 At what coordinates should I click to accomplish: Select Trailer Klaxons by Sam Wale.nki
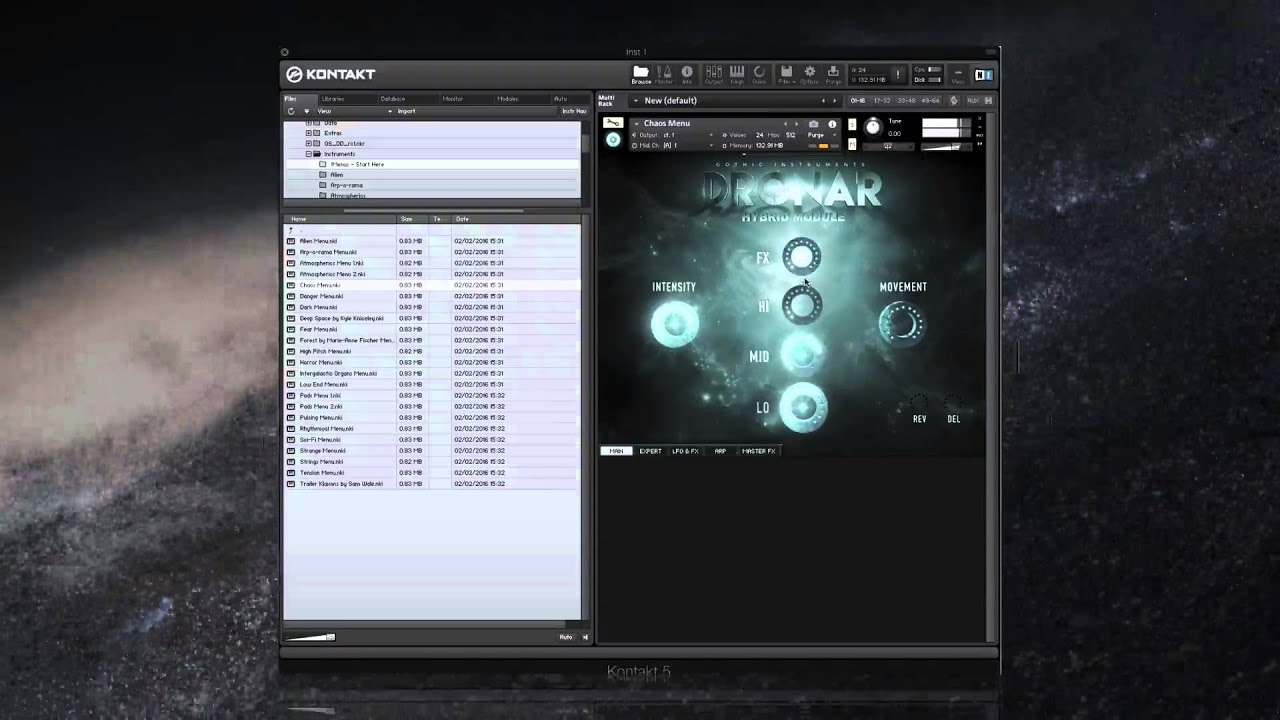(432, 484)
